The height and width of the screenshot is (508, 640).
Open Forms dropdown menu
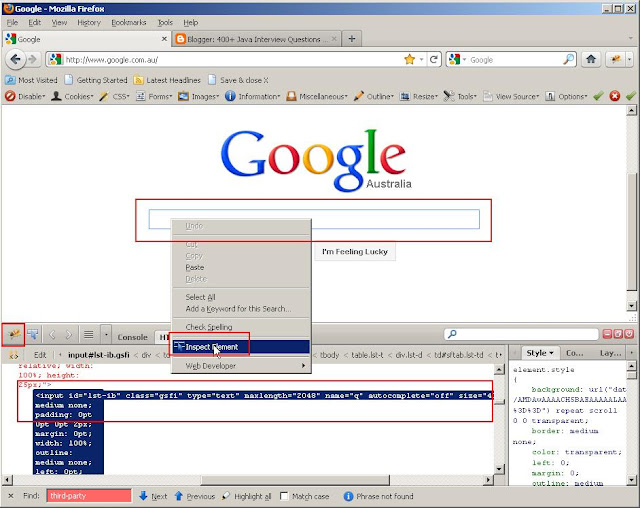(154, 96)
